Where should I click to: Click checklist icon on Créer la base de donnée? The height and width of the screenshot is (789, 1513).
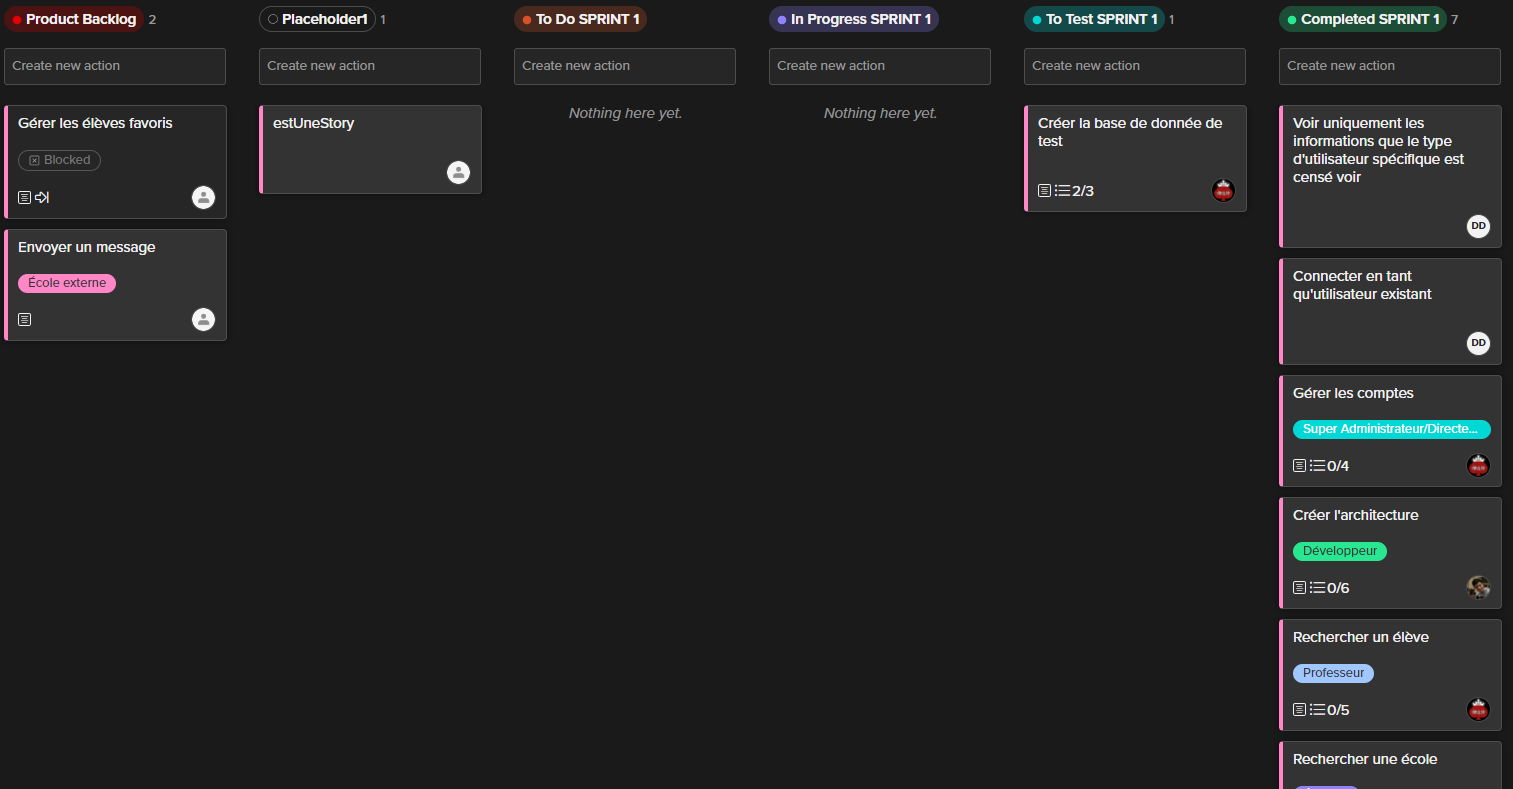[x=1063, y=191]
